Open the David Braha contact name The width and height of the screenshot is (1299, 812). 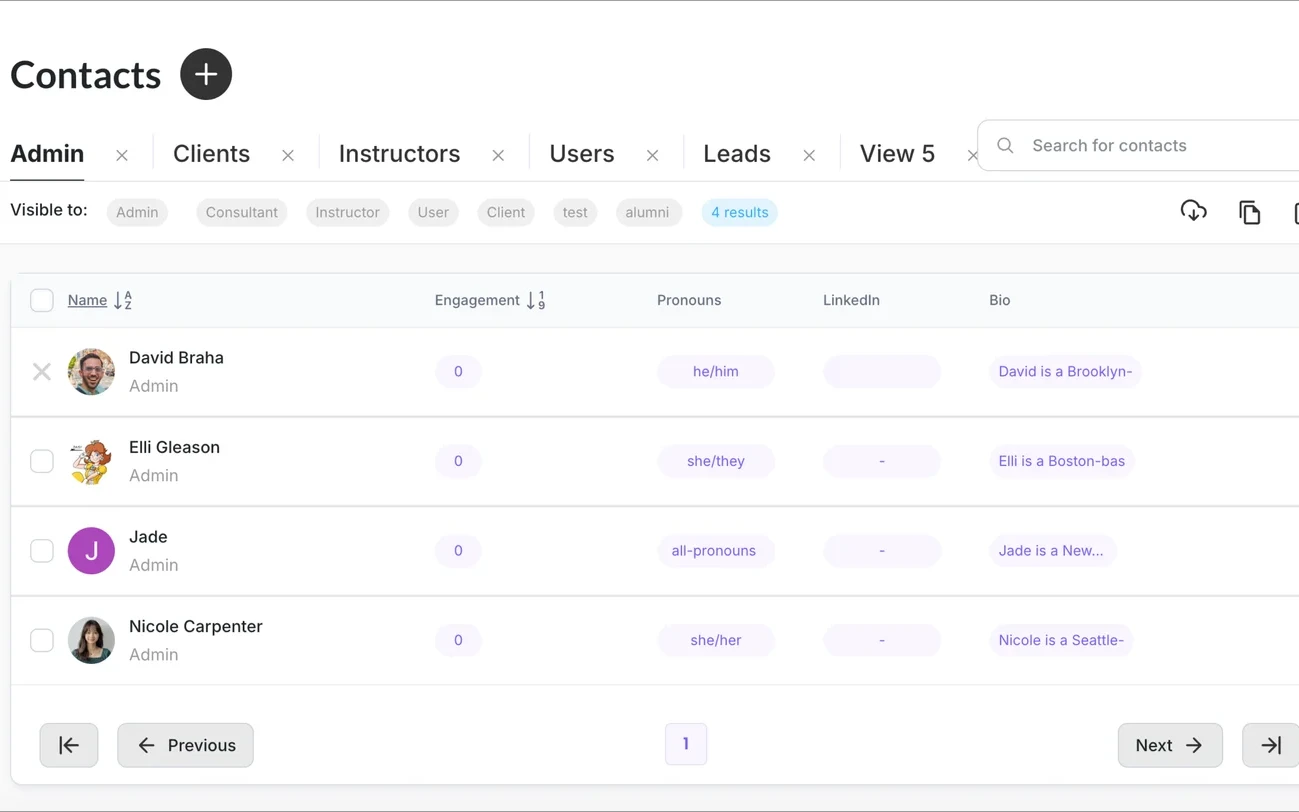tap(176, 358)
